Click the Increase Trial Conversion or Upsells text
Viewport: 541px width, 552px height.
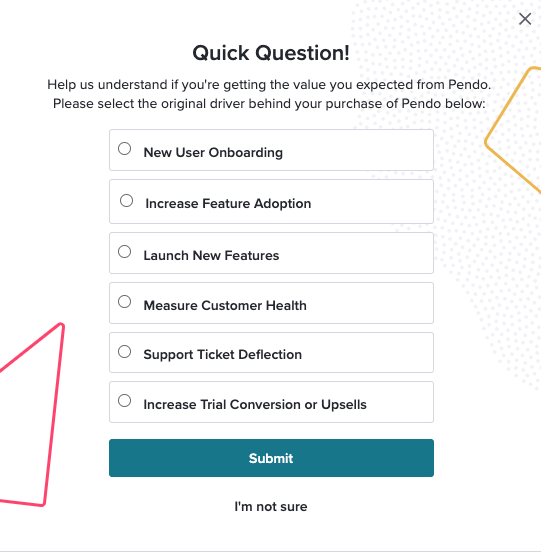(255, 404)
